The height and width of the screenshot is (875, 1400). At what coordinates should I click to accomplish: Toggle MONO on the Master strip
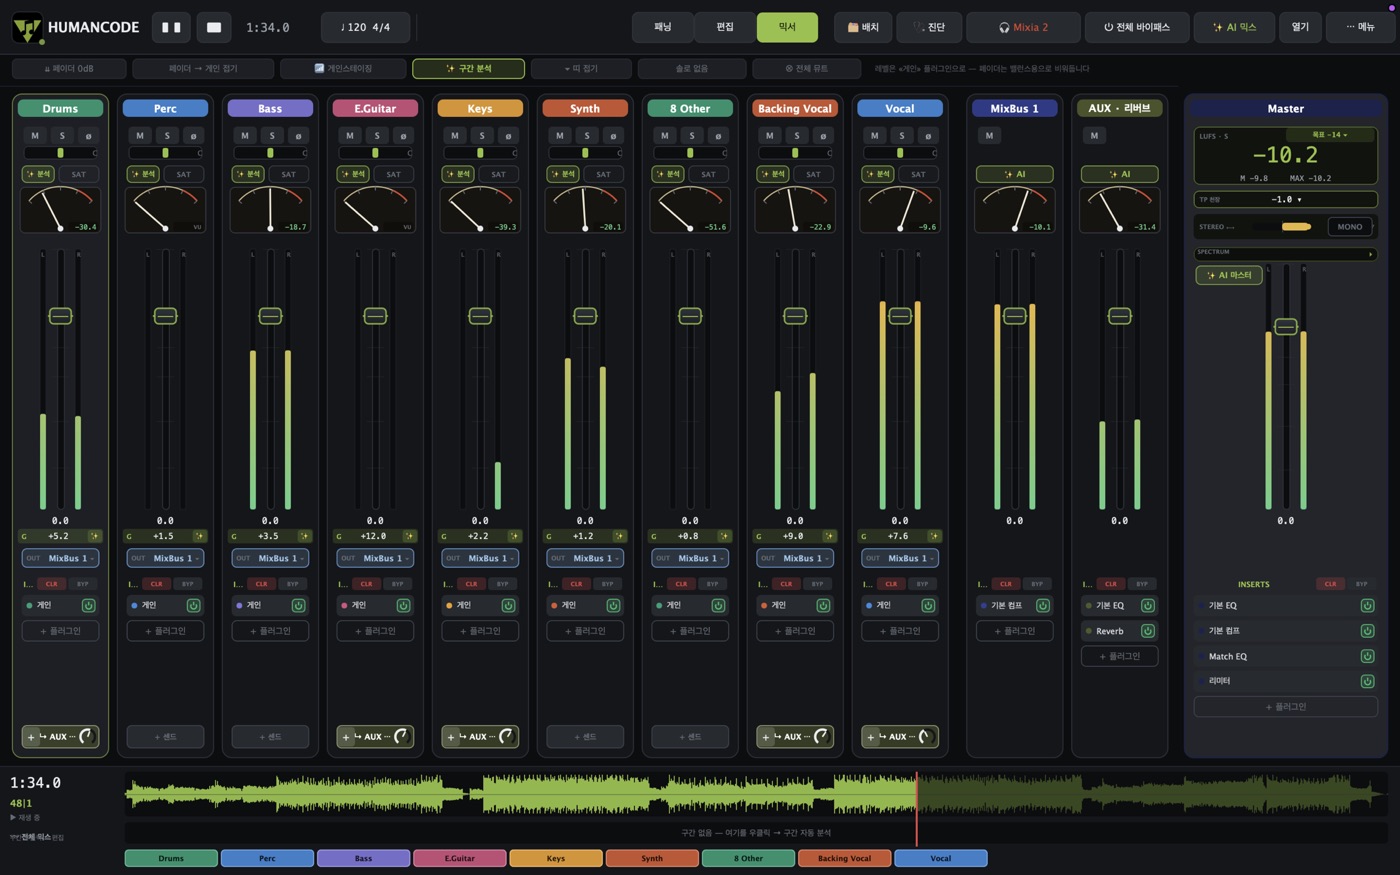tap(1350, 227)
